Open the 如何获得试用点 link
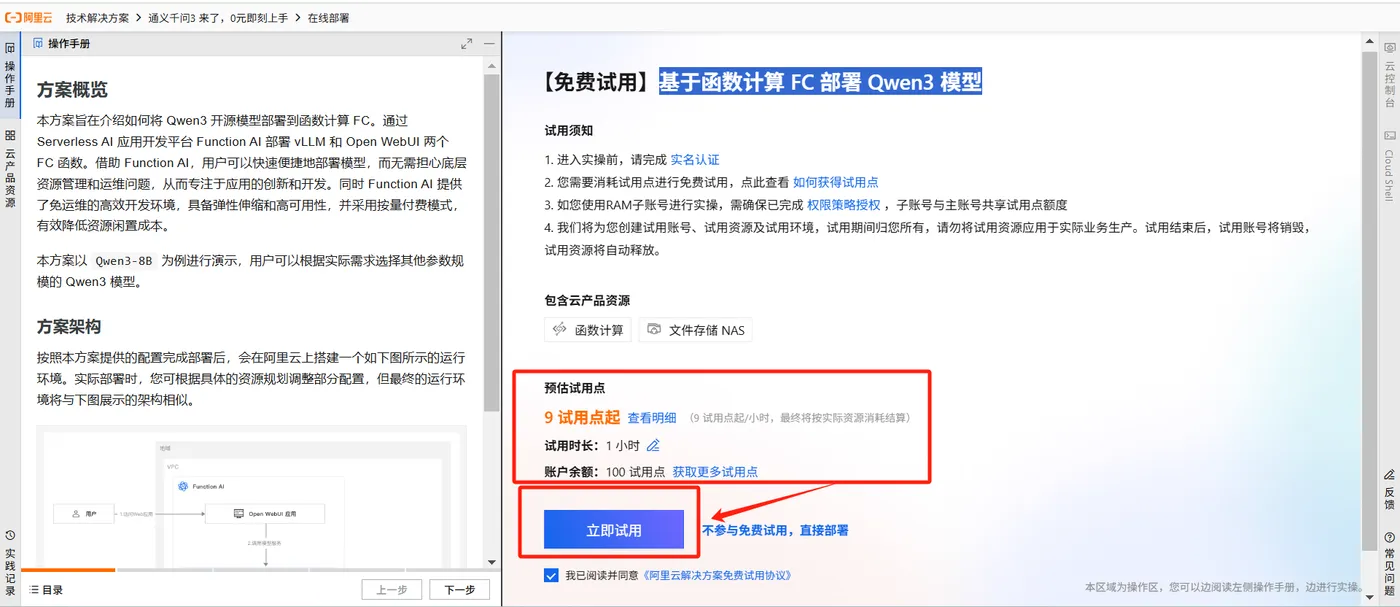The width and height of the screenshot is (1400, 607). [836, 182]
